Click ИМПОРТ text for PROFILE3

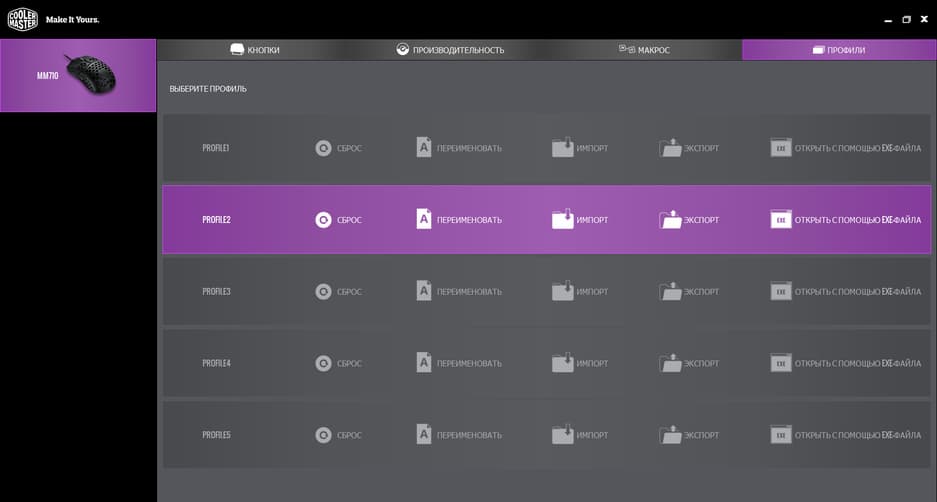pyautogui.click(x=592, y=292)
